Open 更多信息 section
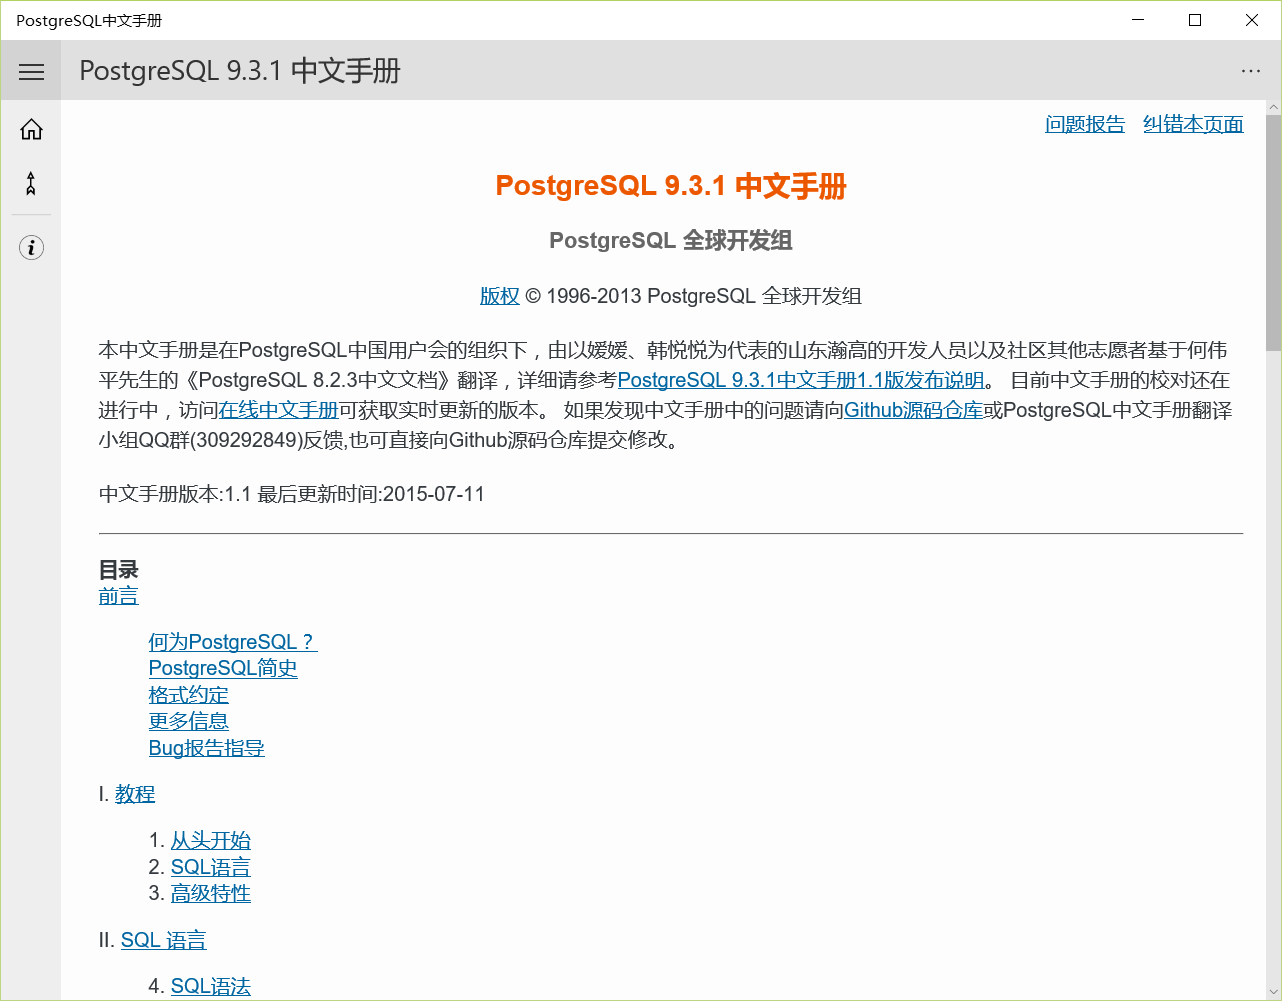 [189, 721]
